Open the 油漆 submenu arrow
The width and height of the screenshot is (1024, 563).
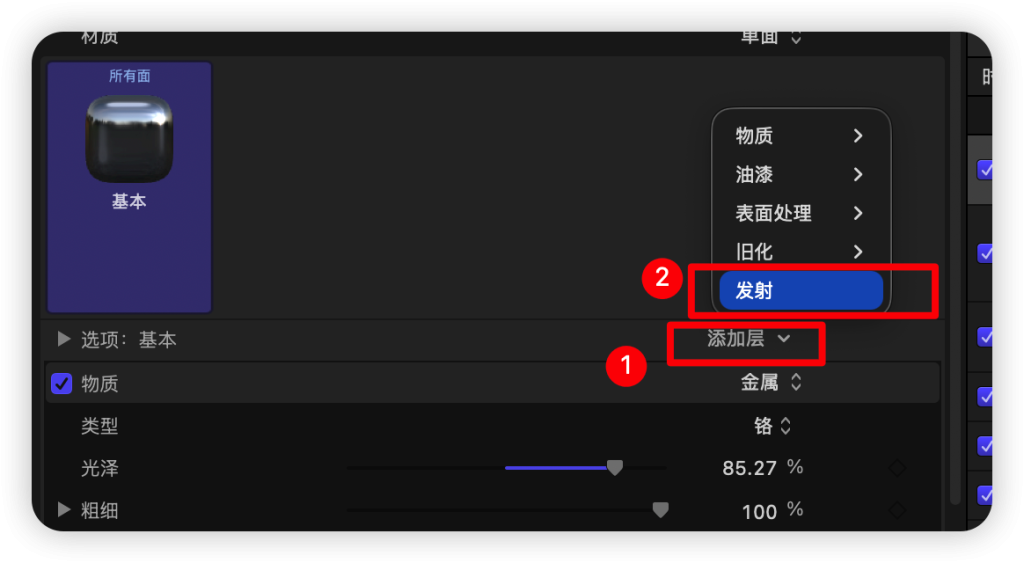click(858, 174)
